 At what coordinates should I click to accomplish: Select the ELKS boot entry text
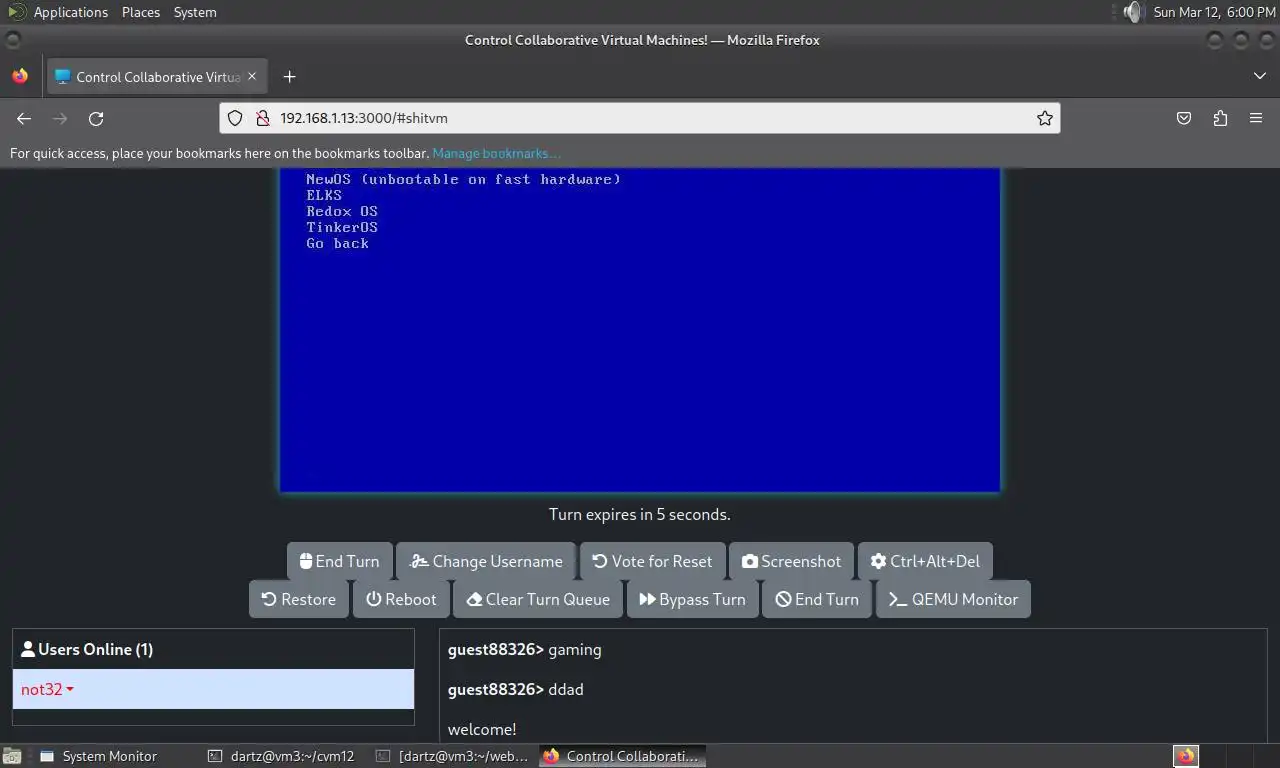point(324,195)
